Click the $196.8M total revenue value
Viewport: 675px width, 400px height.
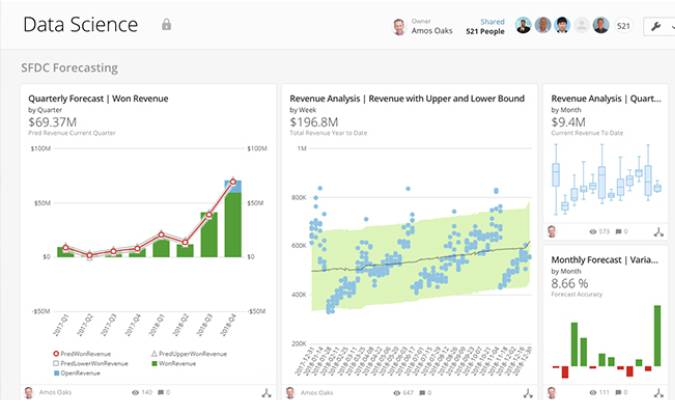314,122
